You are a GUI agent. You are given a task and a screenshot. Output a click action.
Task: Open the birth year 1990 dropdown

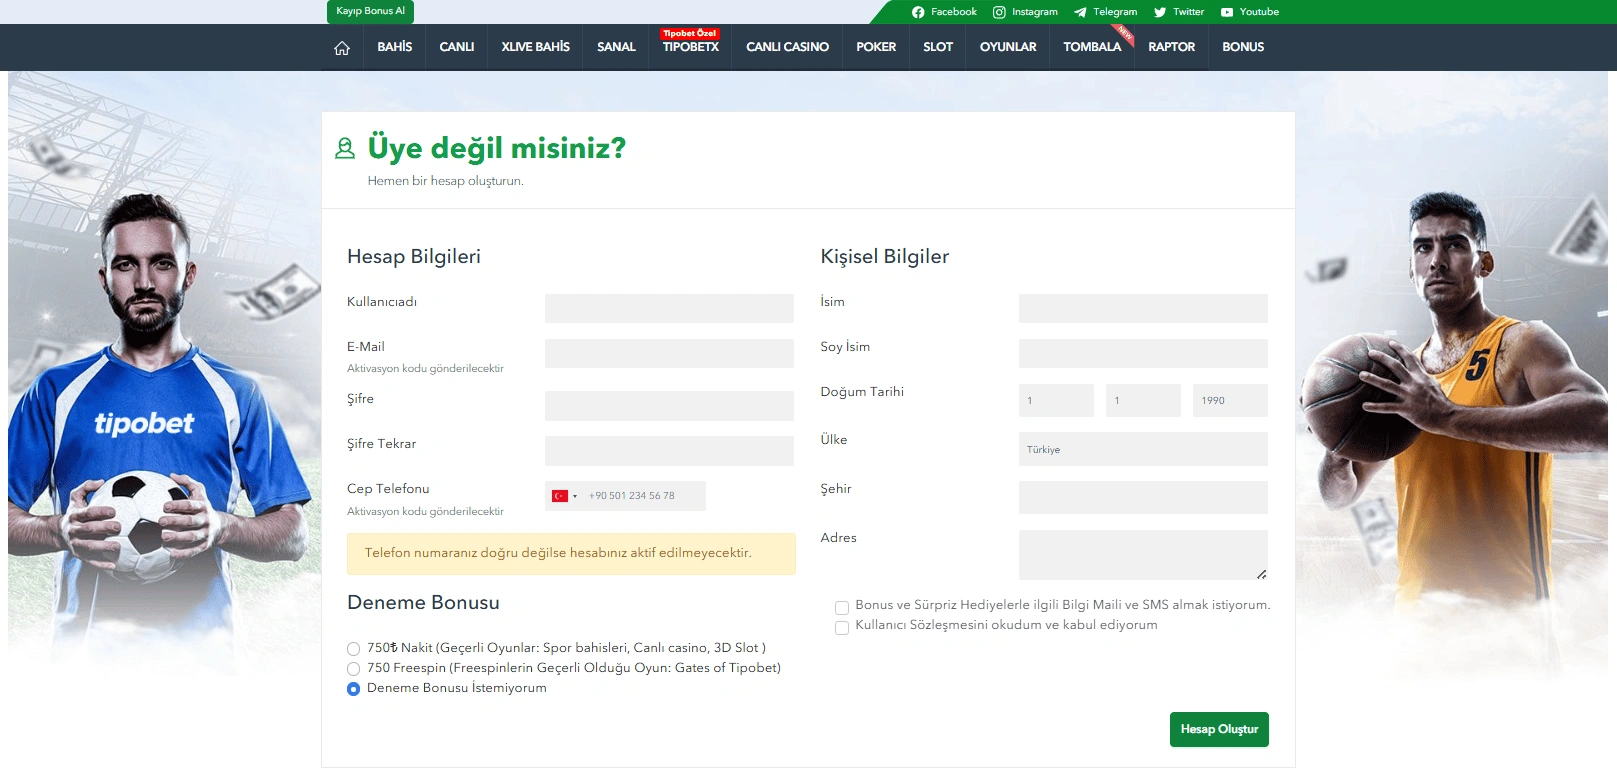[x=1230, y=400]
